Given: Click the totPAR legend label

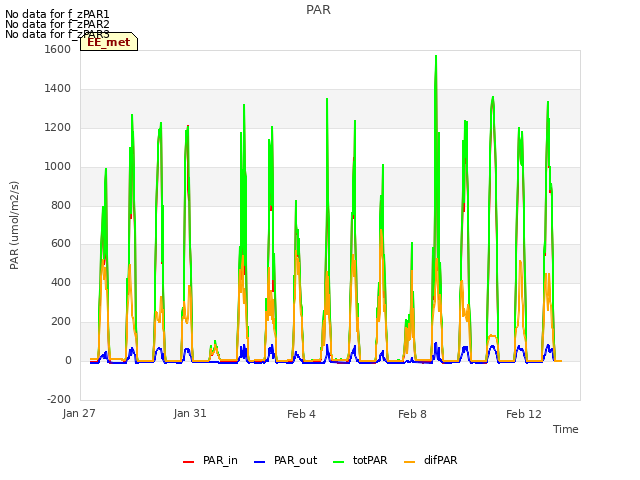Looking at the screenshot, I should (370, 460).
